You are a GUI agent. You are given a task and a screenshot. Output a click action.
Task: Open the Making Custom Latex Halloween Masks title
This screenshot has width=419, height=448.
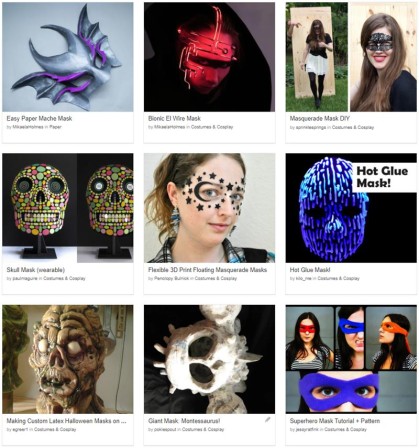[x=66, y=421]
